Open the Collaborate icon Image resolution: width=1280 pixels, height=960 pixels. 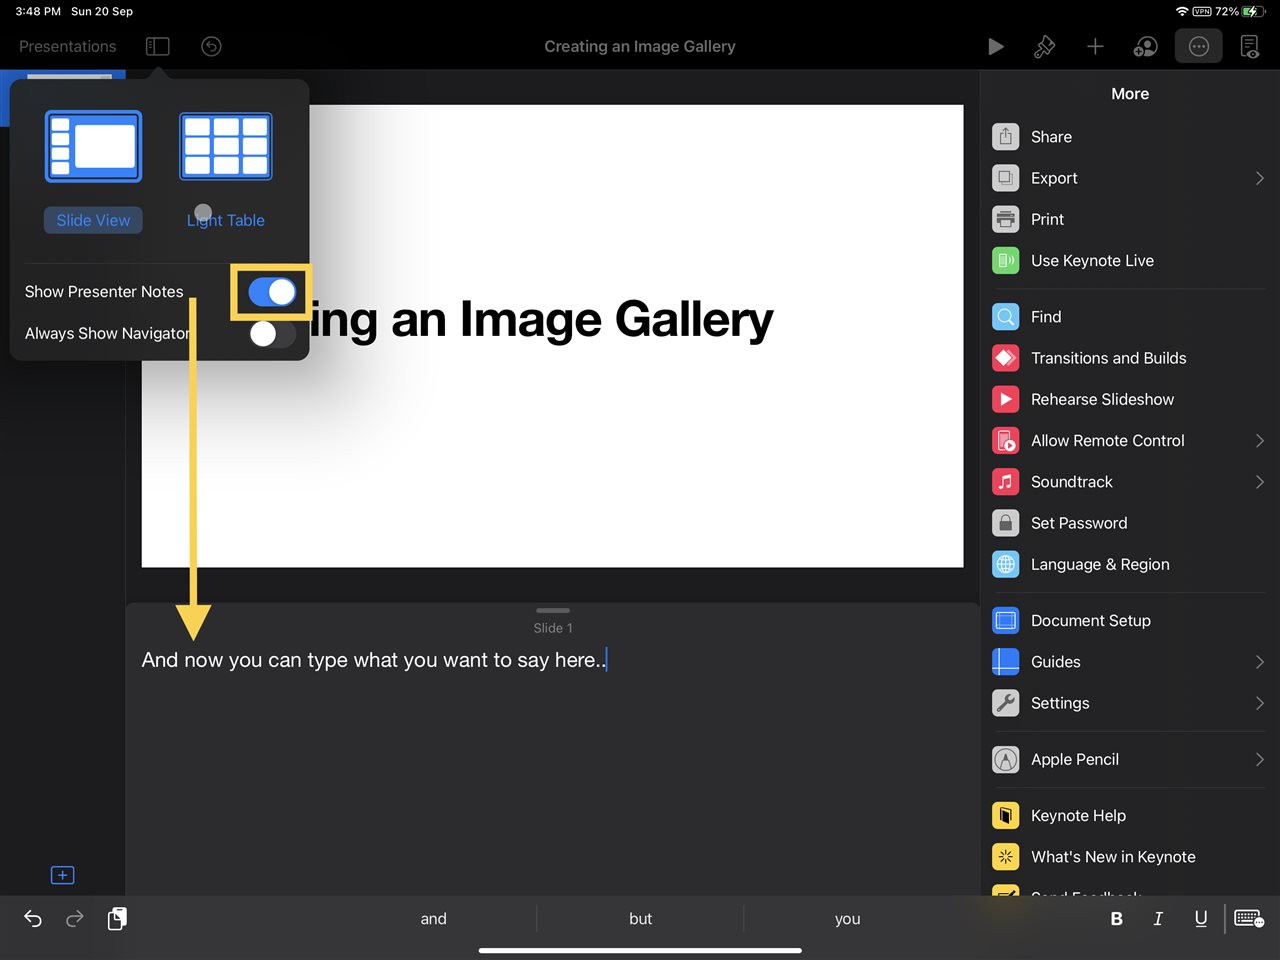point(1146,46)
